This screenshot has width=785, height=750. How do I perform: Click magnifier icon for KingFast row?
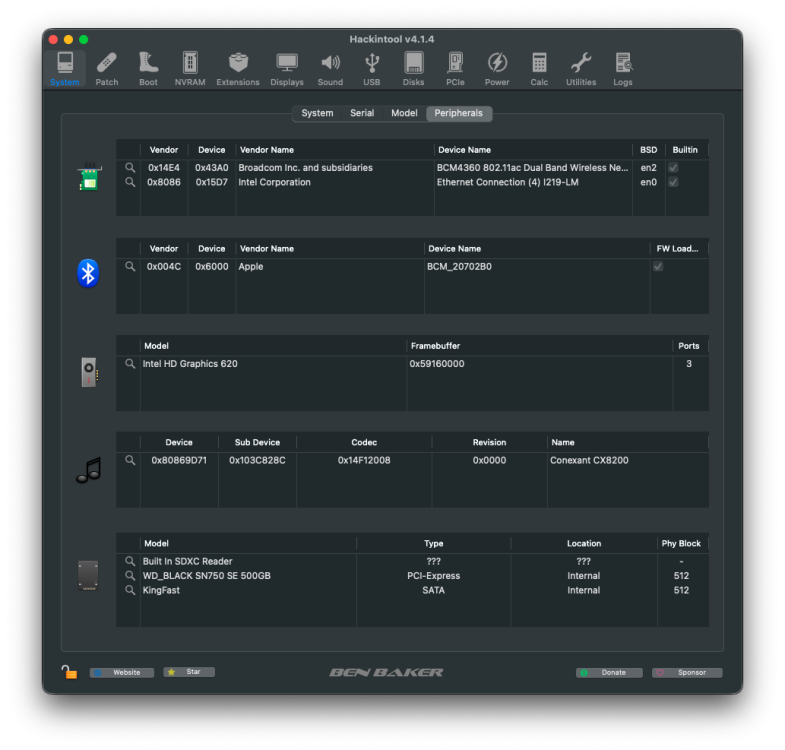click(130, 590)
